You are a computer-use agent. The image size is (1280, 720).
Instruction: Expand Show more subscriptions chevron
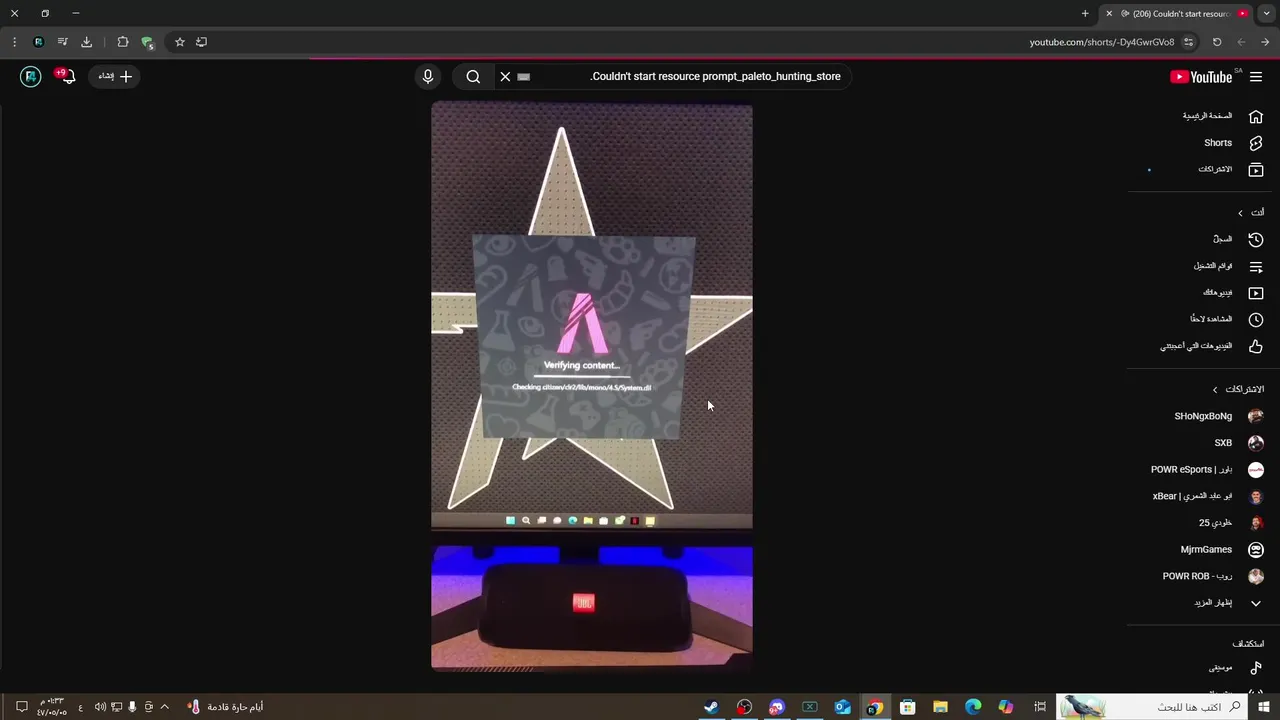[1256, 603]
